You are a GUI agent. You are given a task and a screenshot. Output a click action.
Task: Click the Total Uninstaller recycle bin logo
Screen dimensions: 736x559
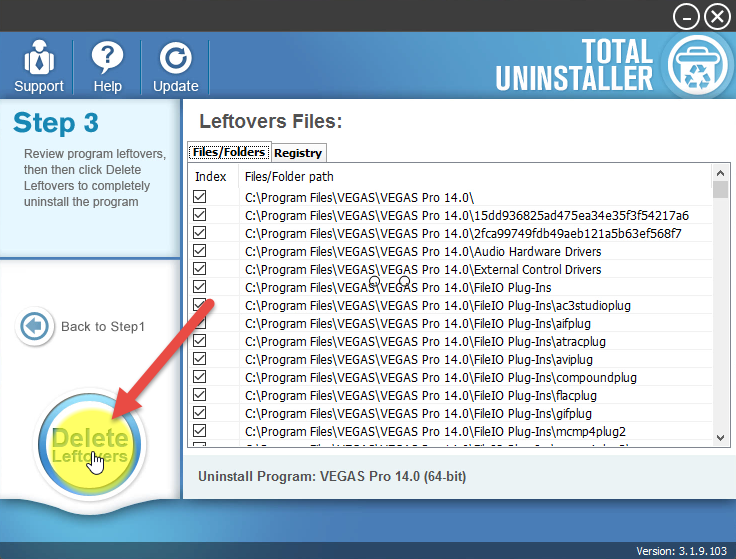697,65
